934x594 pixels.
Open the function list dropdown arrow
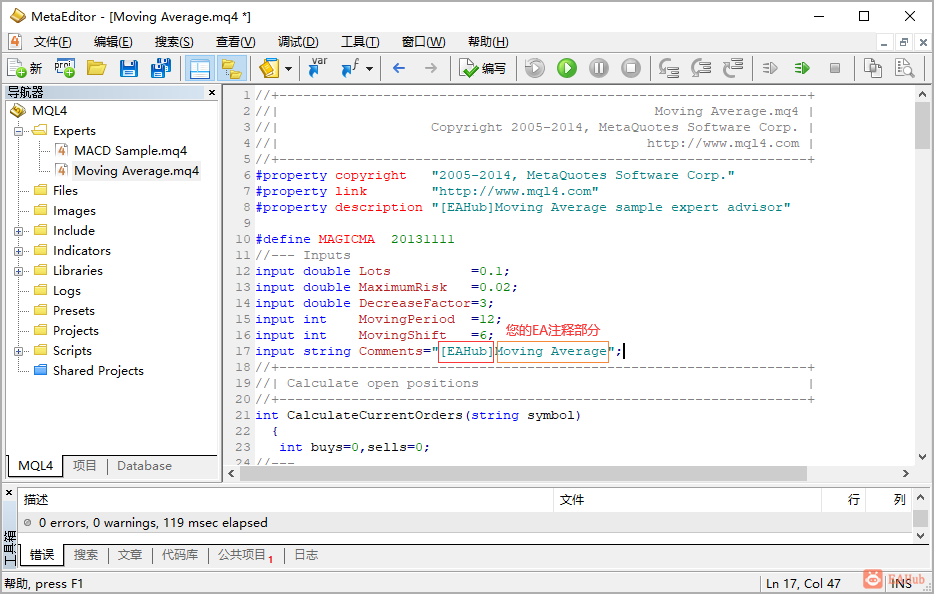pyautogui.click(x=369, y=68)
